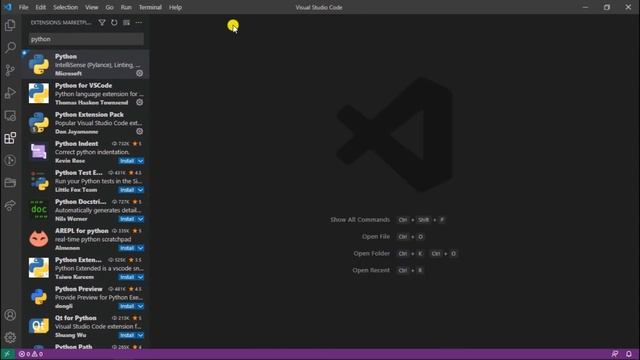Open the Remote Explorer view

(x=10, y=116)
